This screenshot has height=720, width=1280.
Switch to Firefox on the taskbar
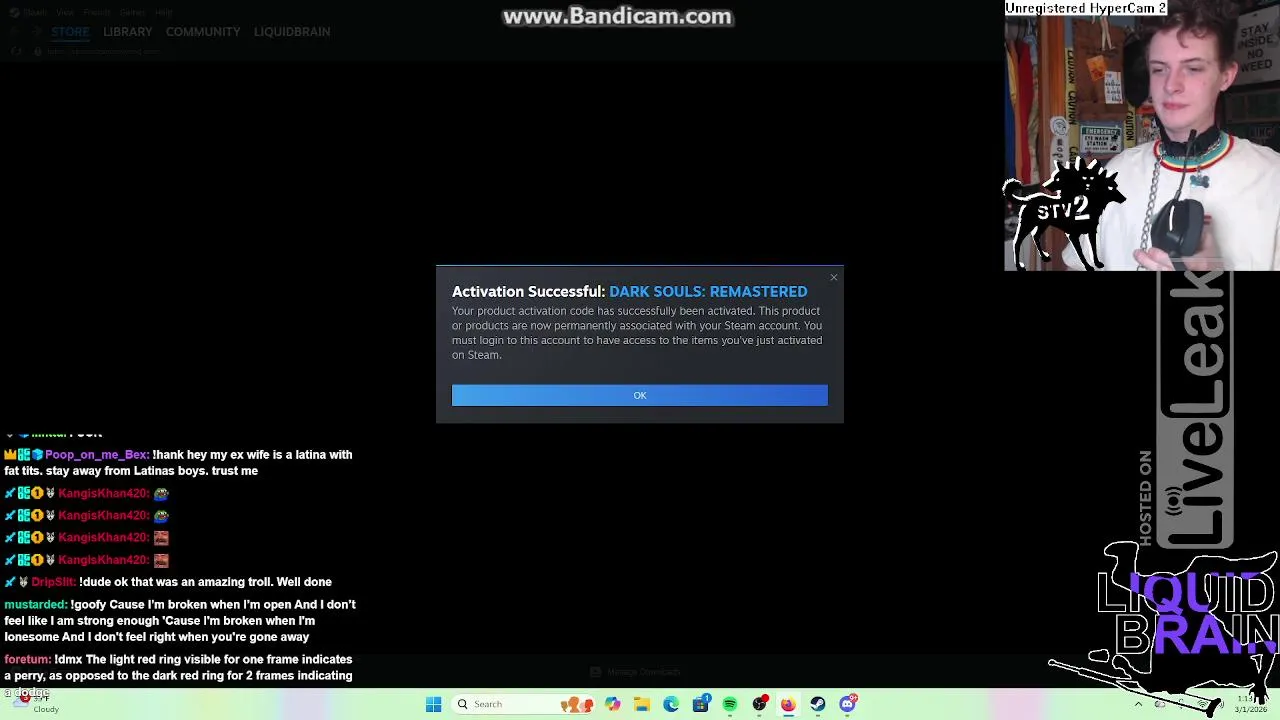pos(788,704)
